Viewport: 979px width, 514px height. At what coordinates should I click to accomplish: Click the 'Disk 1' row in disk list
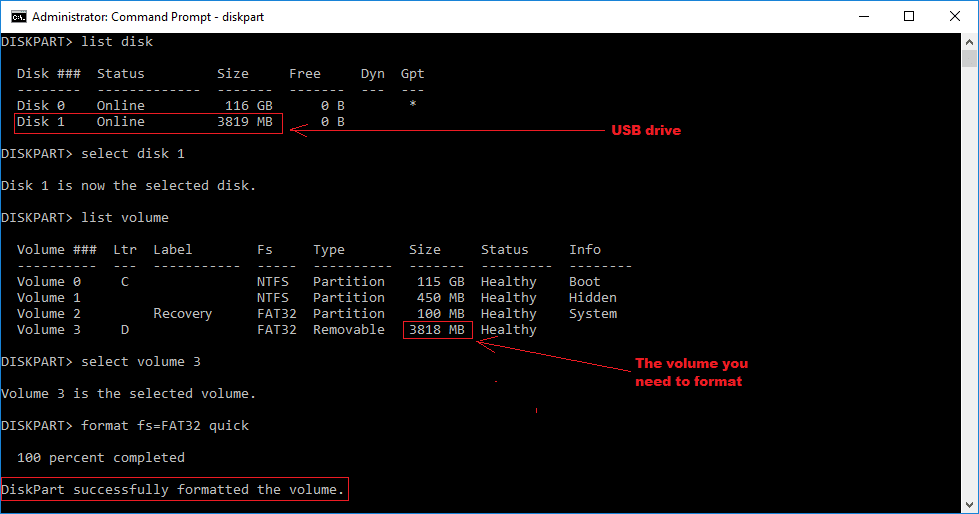coord(150,122)
